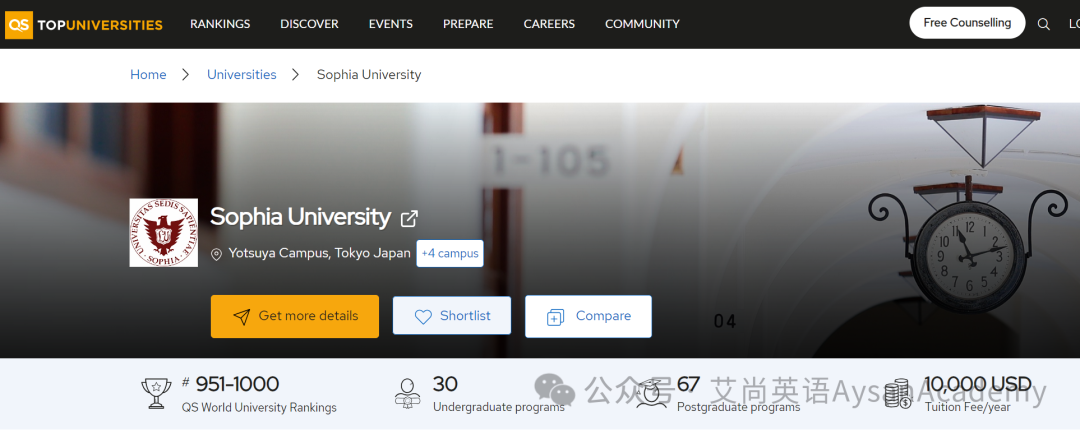Screen dimensions: 1080x434
Task: Click the Free Counselling button
Action: (967, 23)
